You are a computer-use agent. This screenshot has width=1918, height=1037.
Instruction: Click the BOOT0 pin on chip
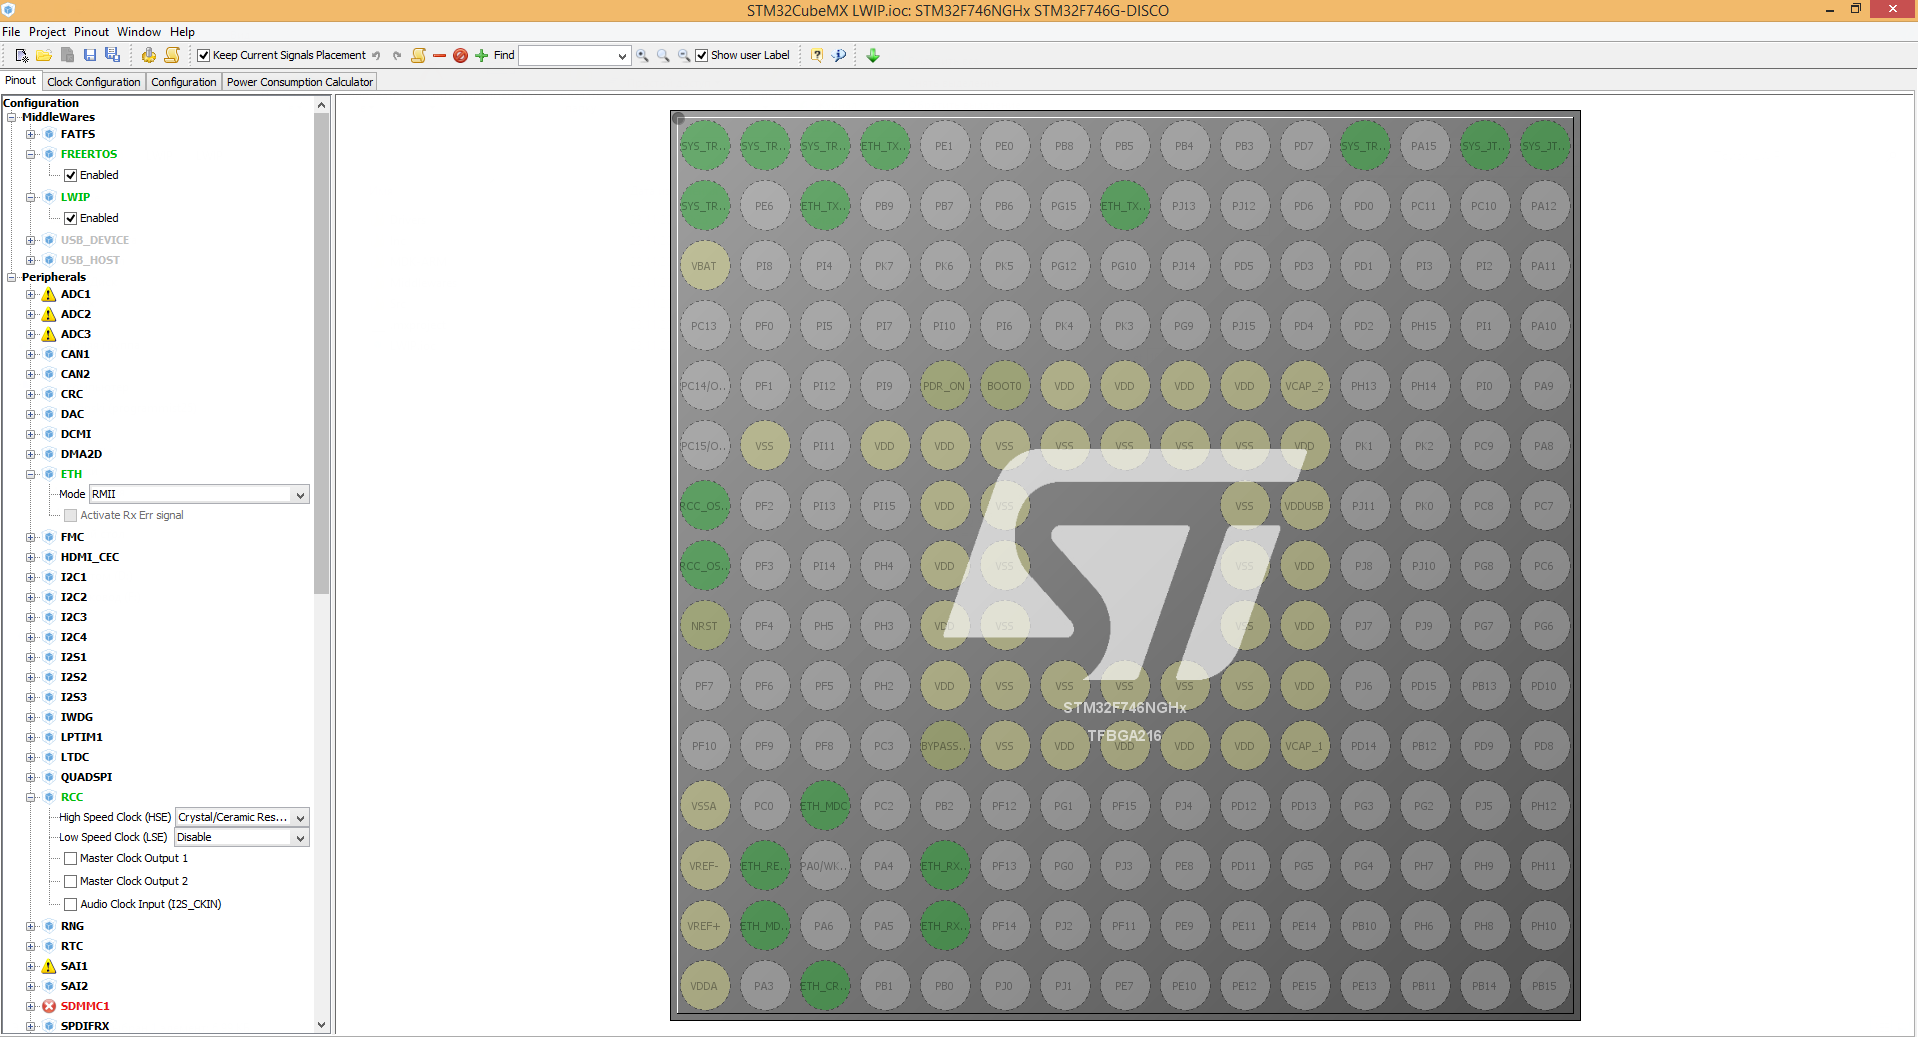(1004, 386)
